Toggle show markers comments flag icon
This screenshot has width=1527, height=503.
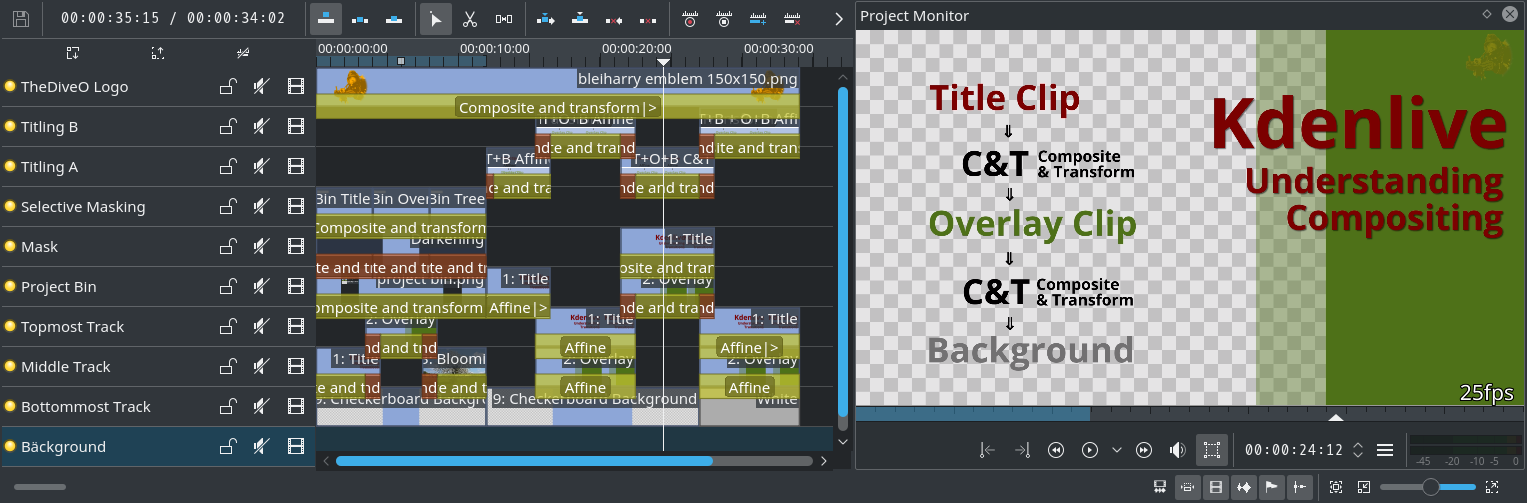(x=1272, y=487)
